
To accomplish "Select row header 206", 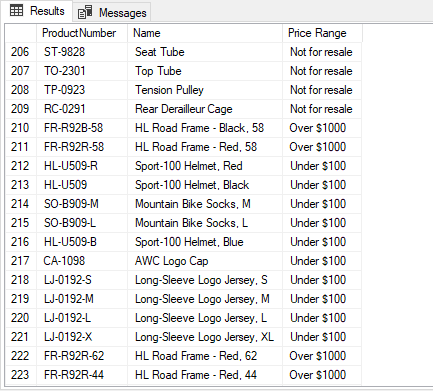I will (x=21, y=52).
